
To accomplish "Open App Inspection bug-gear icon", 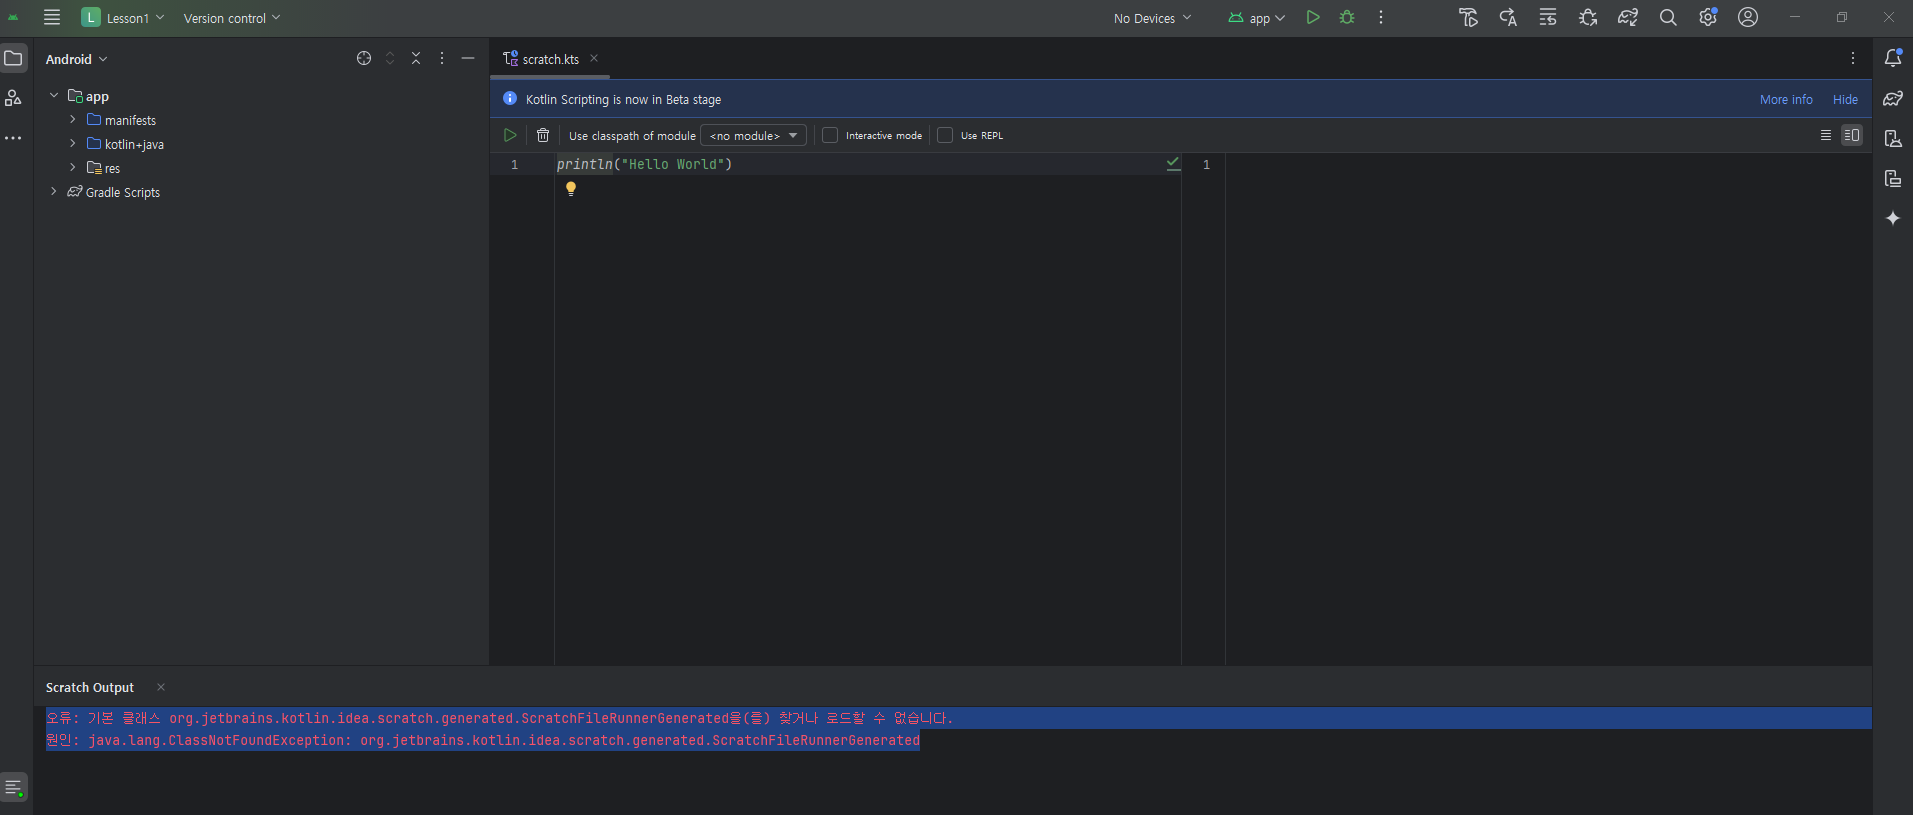I will click(1588, 17).
